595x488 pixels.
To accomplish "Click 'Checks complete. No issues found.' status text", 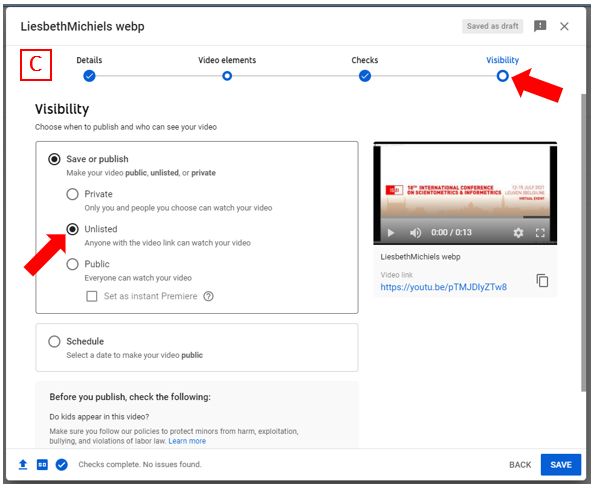I will pyautogui.click(x=140, y=464).
